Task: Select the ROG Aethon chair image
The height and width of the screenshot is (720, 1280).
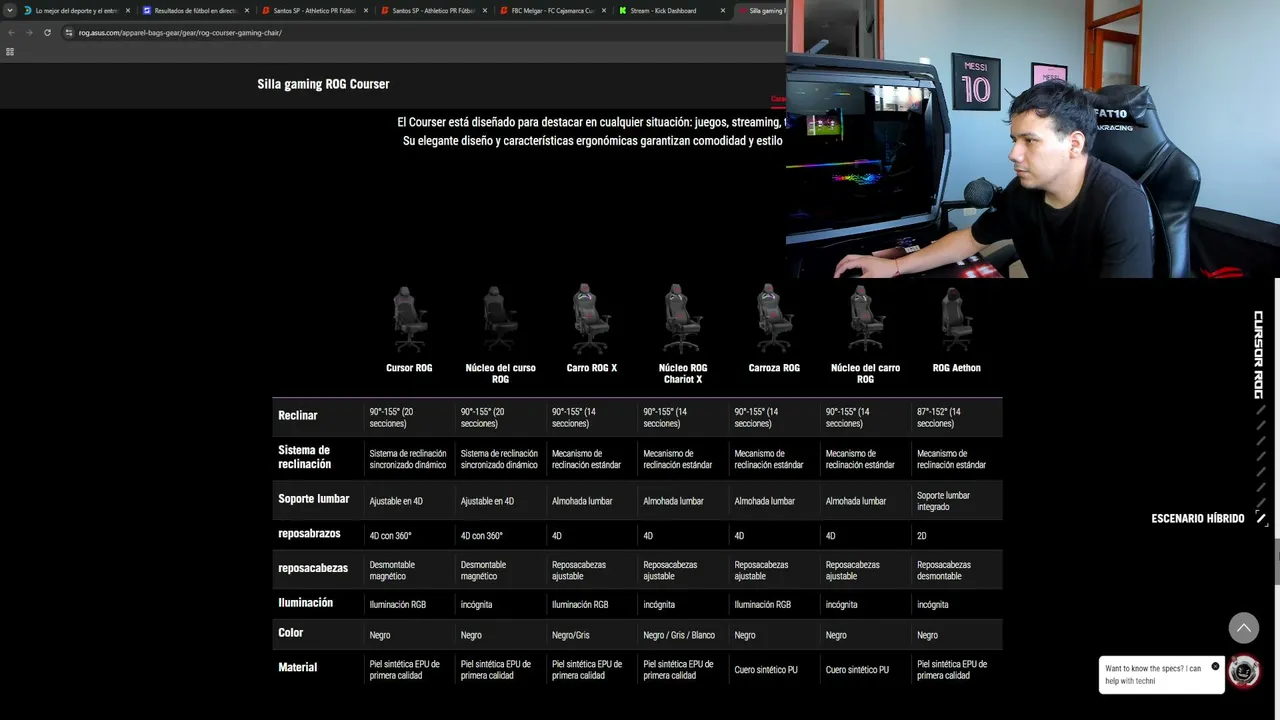Action: point(956,319)
